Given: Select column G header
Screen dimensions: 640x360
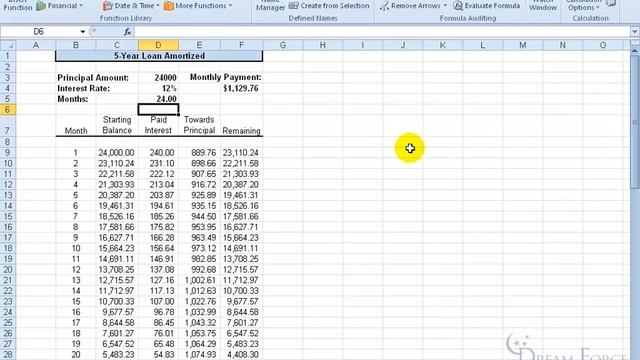Looking at the screenshot, I should (x=283, y=45).
